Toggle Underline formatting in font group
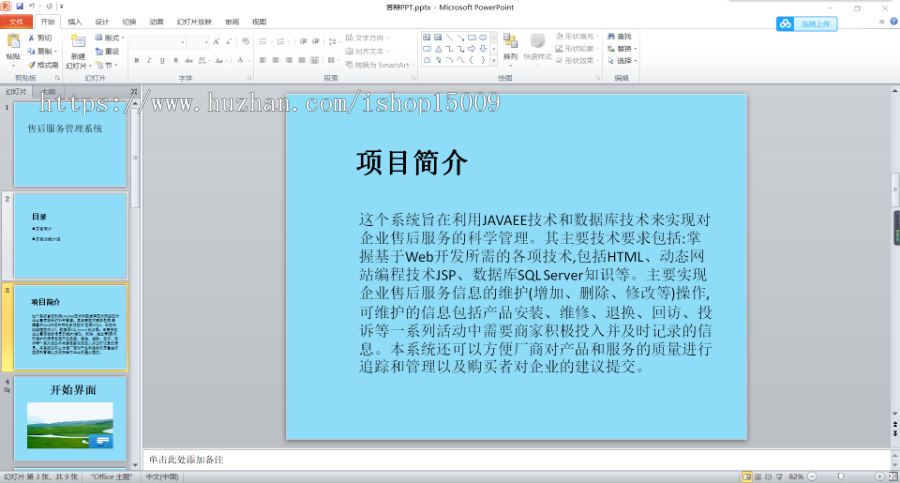 162,60
